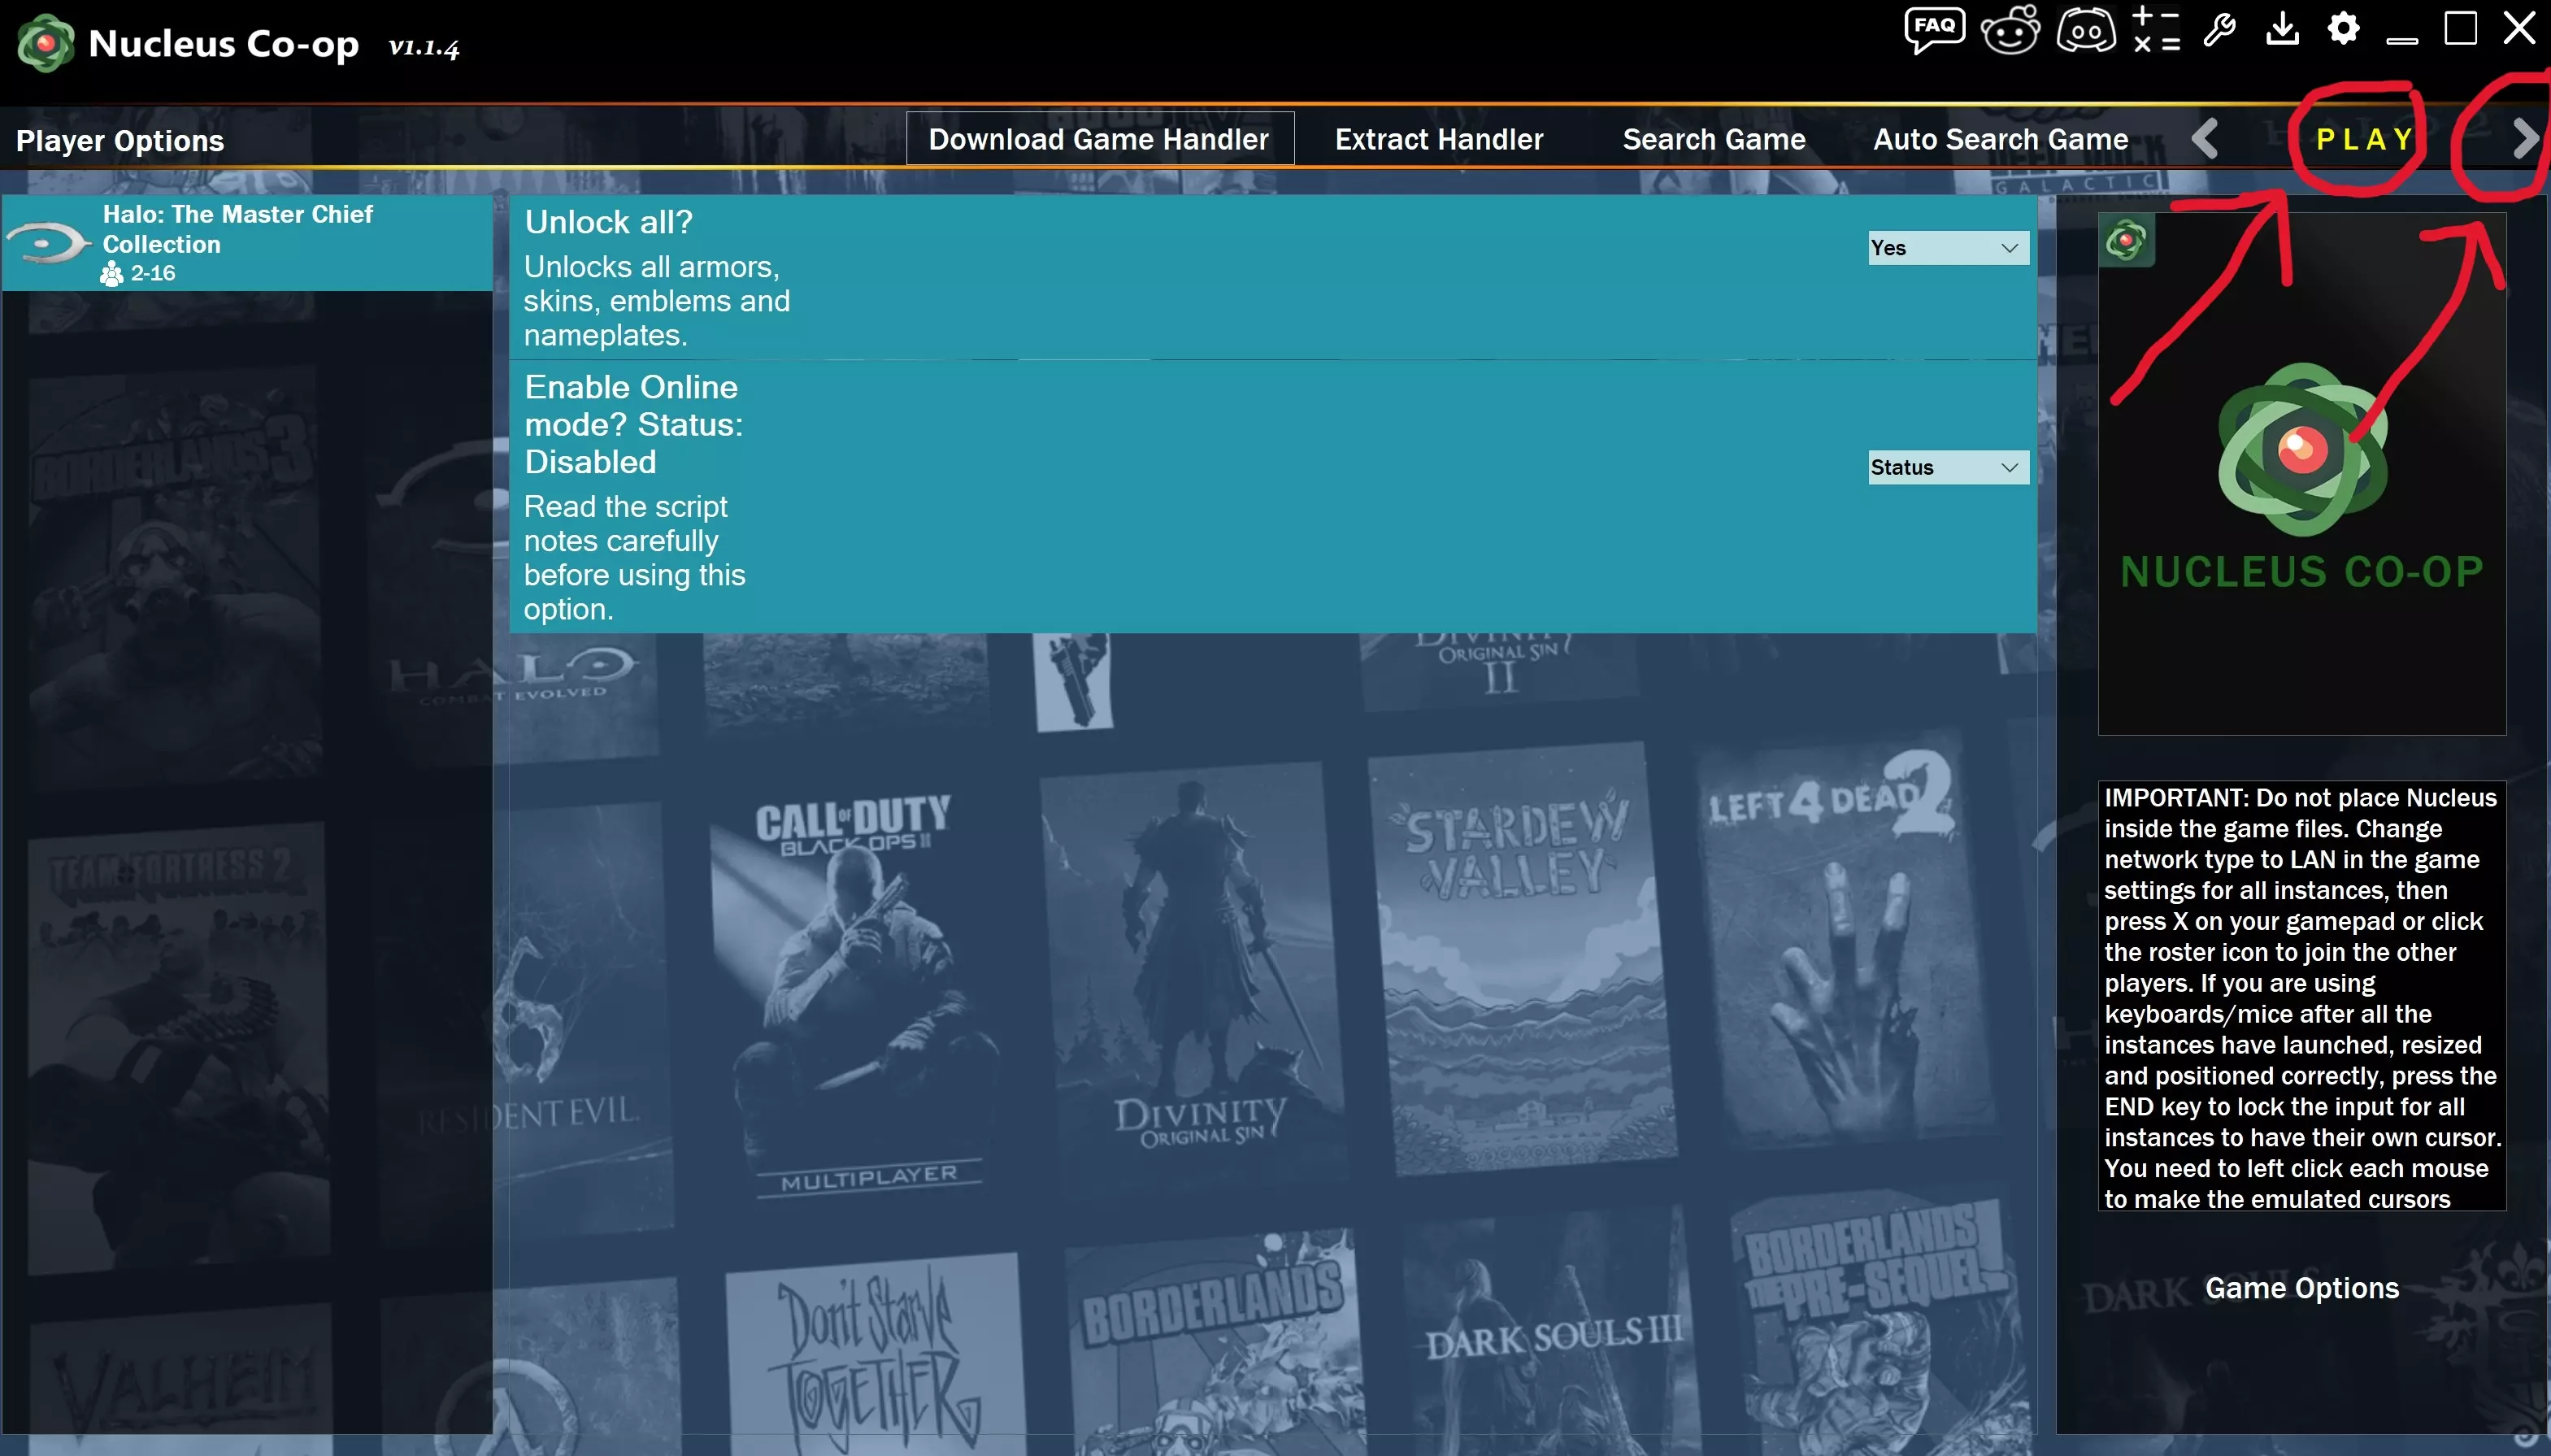The height and width of the screenshot is (1456, 2551).
Task: Click the Auto Search Game button
Action: tap(2000, 139)
